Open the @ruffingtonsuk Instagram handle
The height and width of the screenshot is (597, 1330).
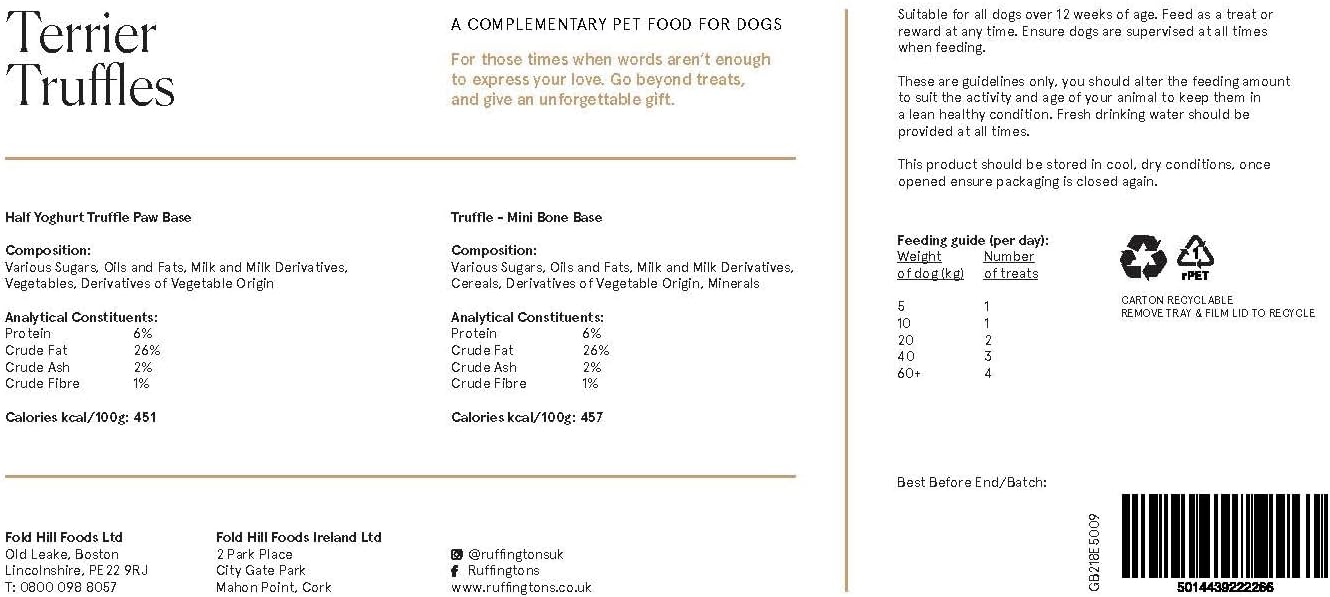pyautogui.click(x=515, y=554)
